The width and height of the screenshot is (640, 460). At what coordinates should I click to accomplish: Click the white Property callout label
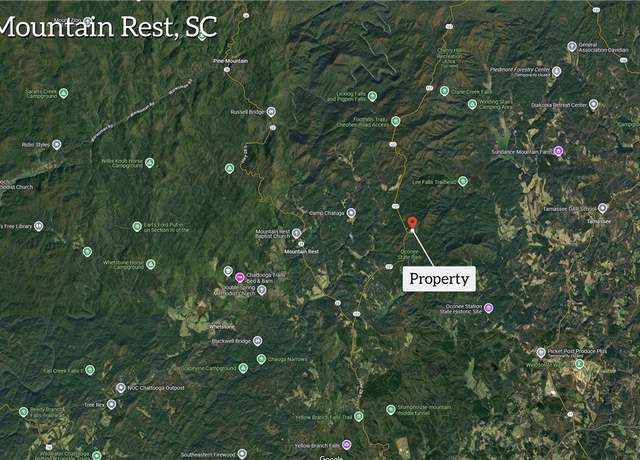tap(439, 279)
